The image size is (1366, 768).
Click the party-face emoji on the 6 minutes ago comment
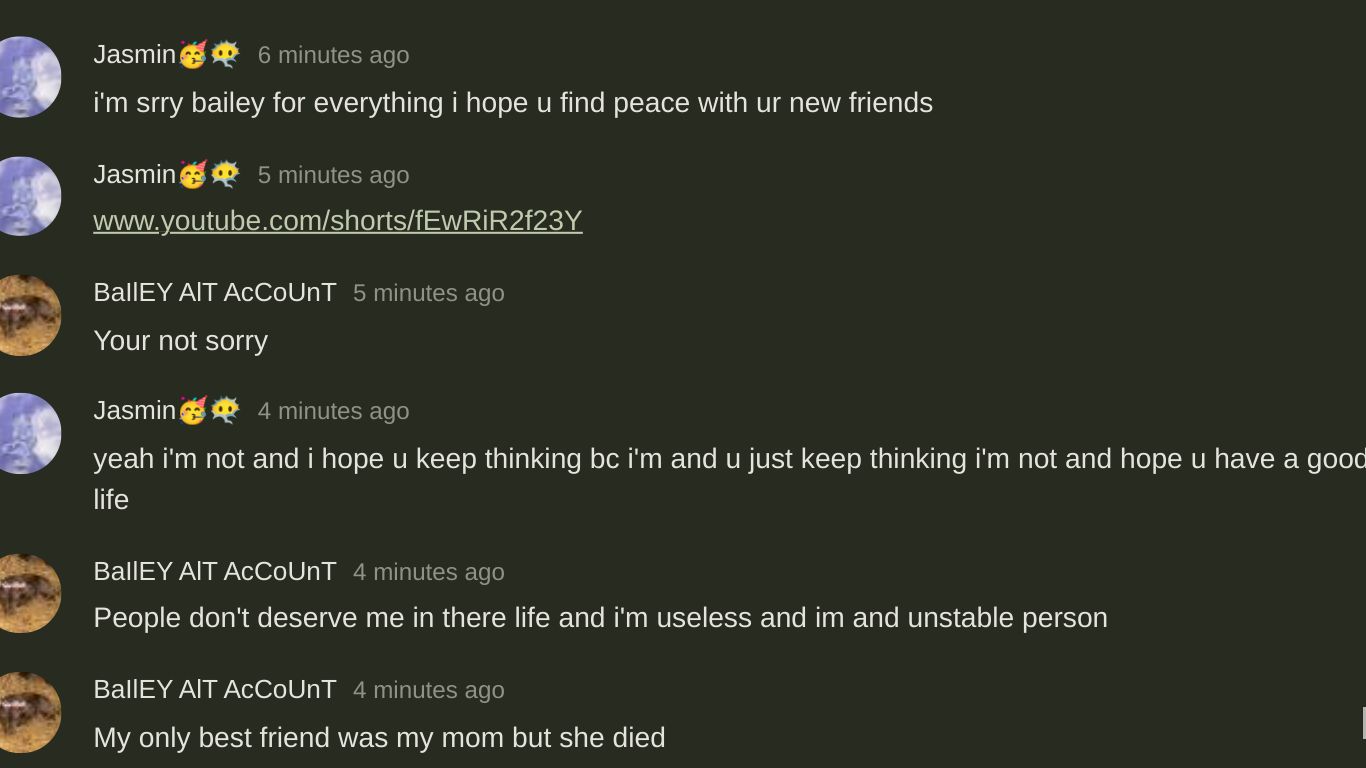click(x=193, y=55)
